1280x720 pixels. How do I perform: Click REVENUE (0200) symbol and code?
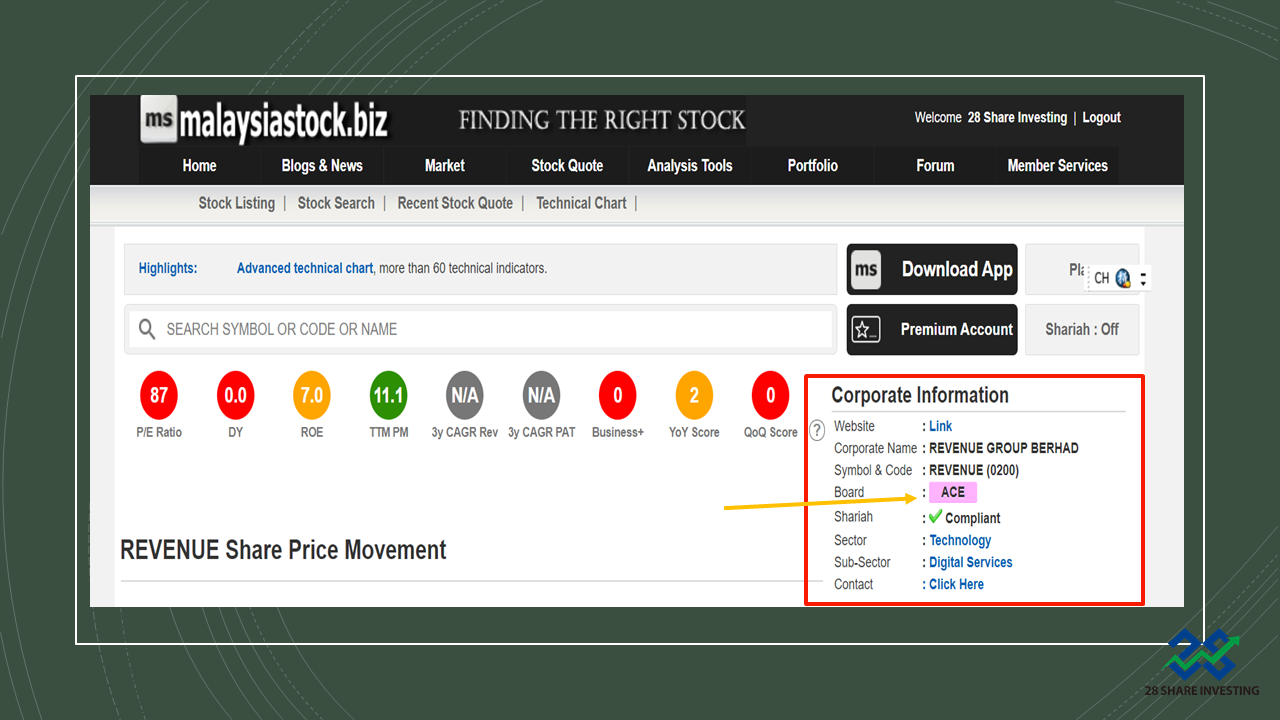tap(974, 470)
